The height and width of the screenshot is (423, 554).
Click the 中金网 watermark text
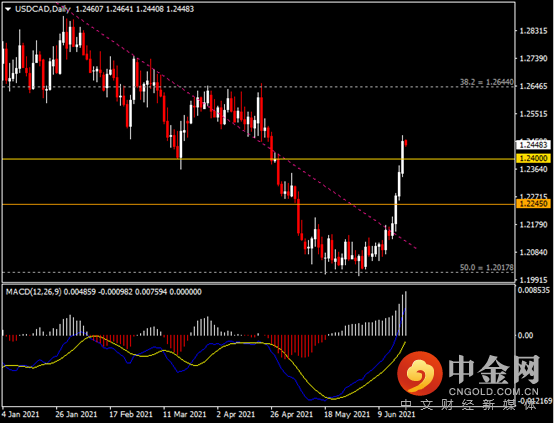(x=494, y=369)
